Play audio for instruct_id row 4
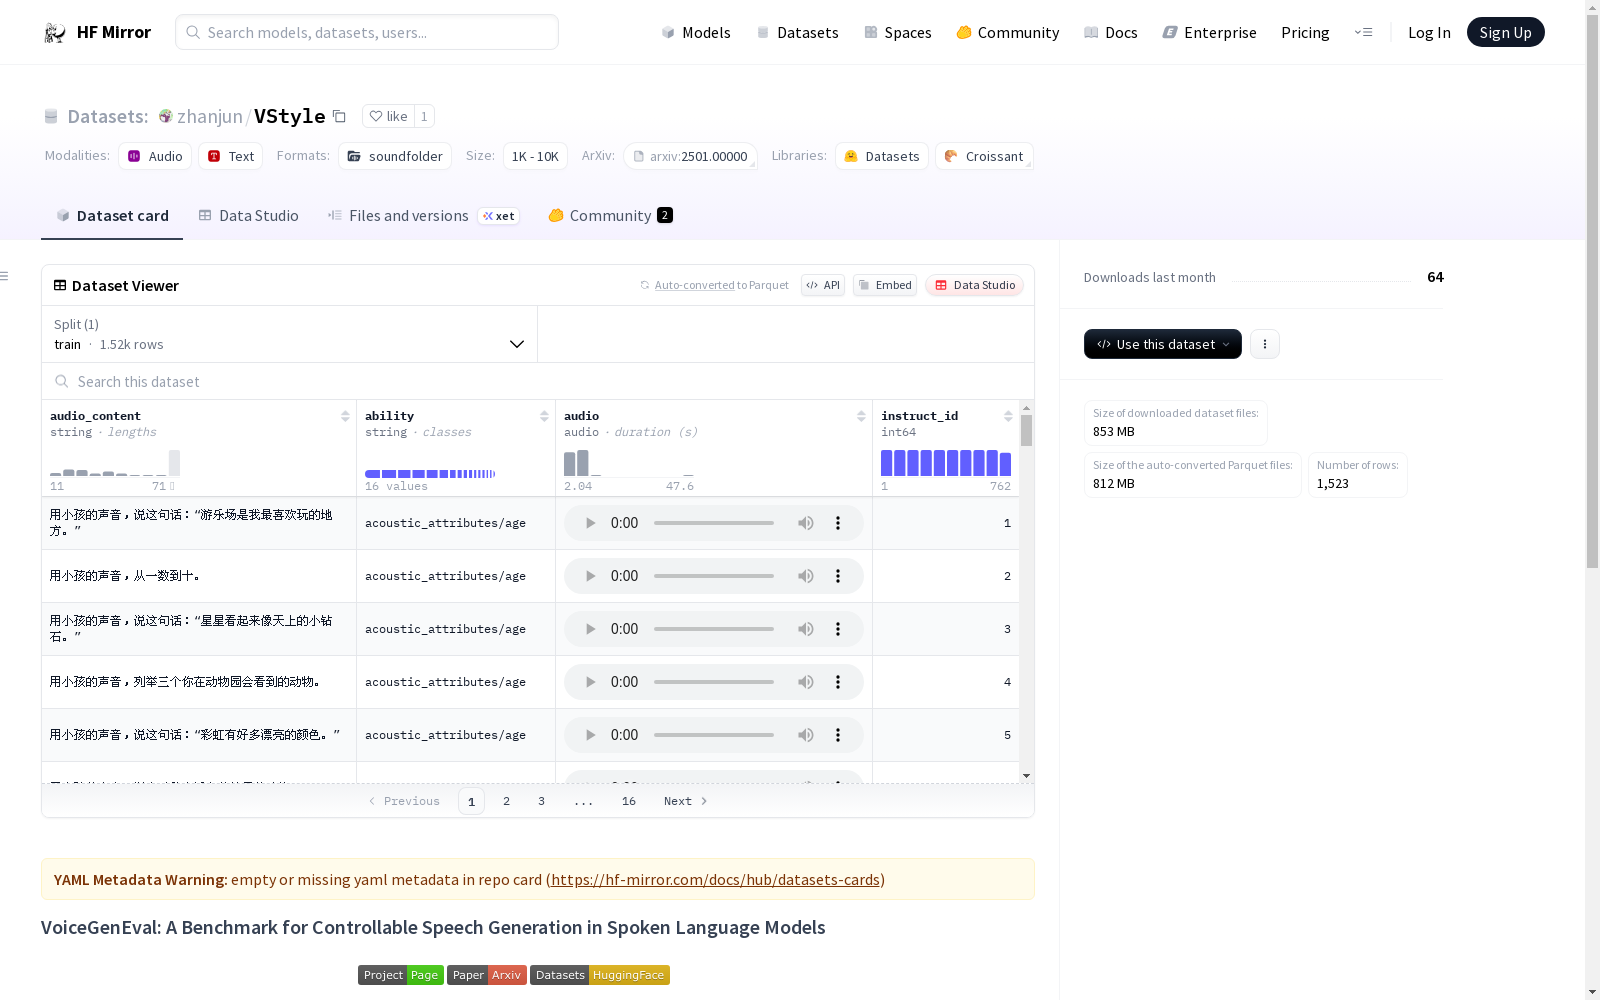Screen dimensions: 1600x1000 click(590, 682)
